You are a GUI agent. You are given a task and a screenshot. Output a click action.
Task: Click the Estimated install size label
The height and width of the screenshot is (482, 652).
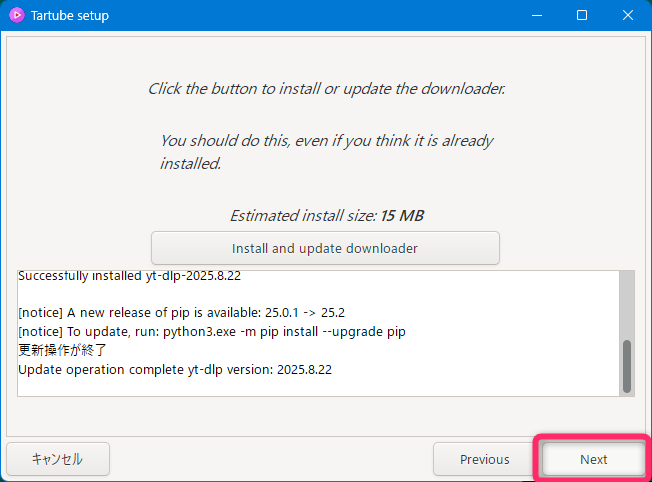point(326,215)
